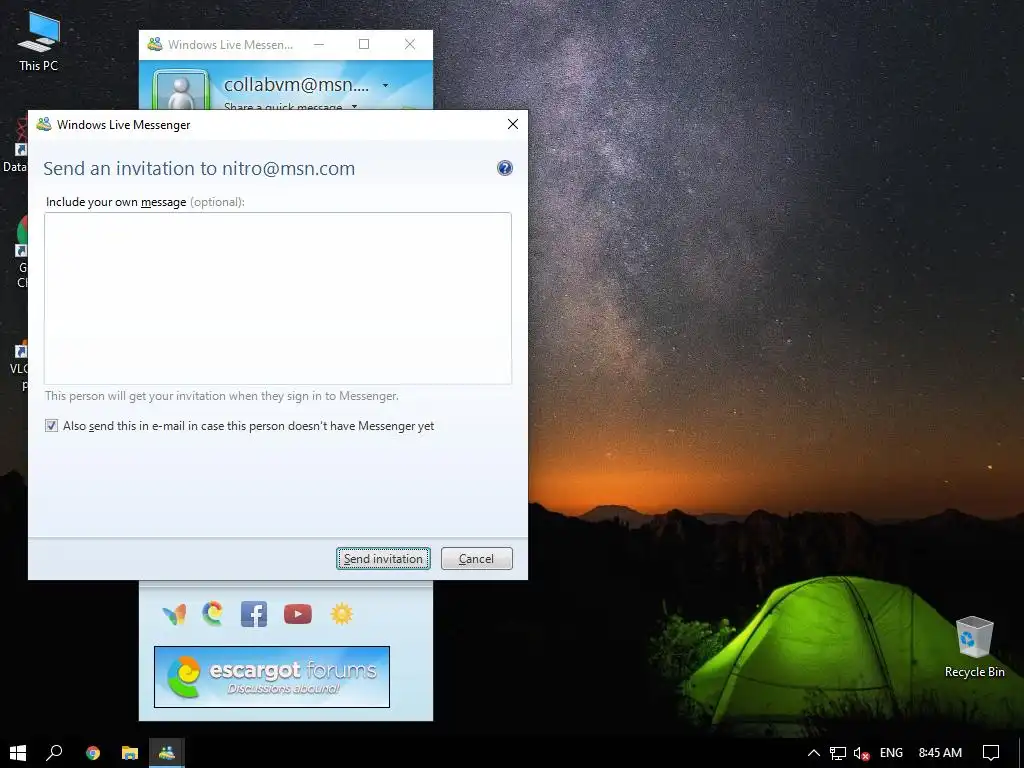This screenshot has width=1024, height=768.
Task: Click inside the optional message text box
Action: point(278,298)
